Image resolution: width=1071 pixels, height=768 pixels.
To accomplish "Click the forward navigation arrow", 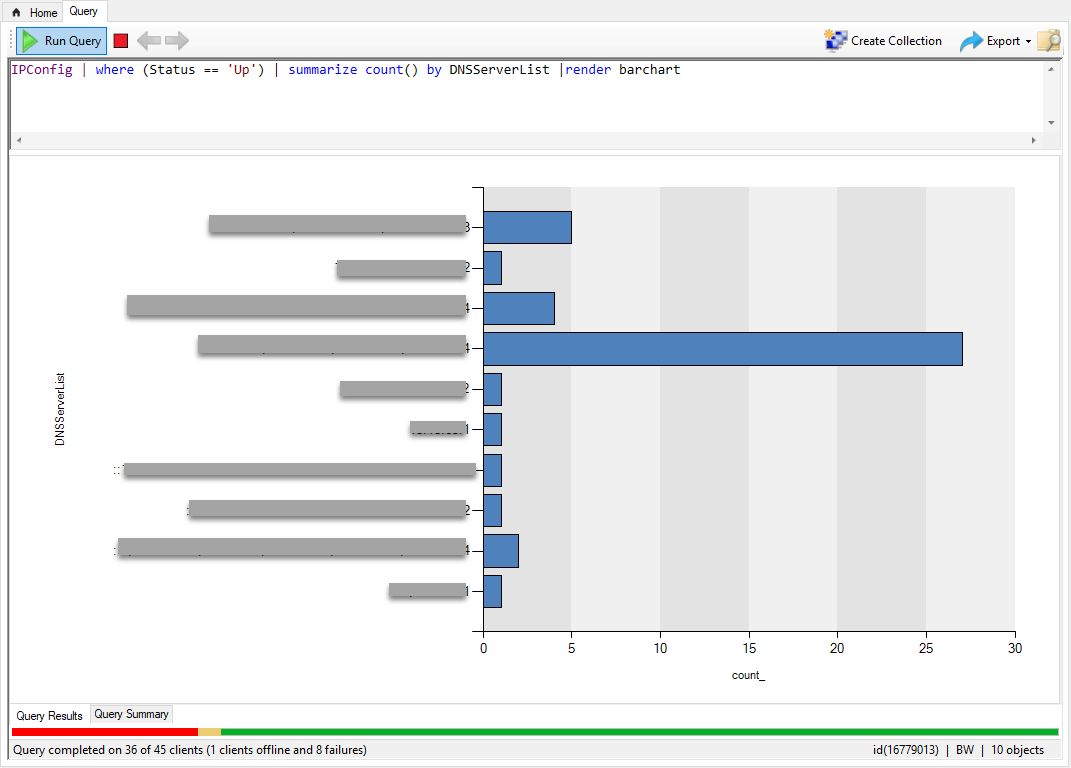I will point(177,40).
